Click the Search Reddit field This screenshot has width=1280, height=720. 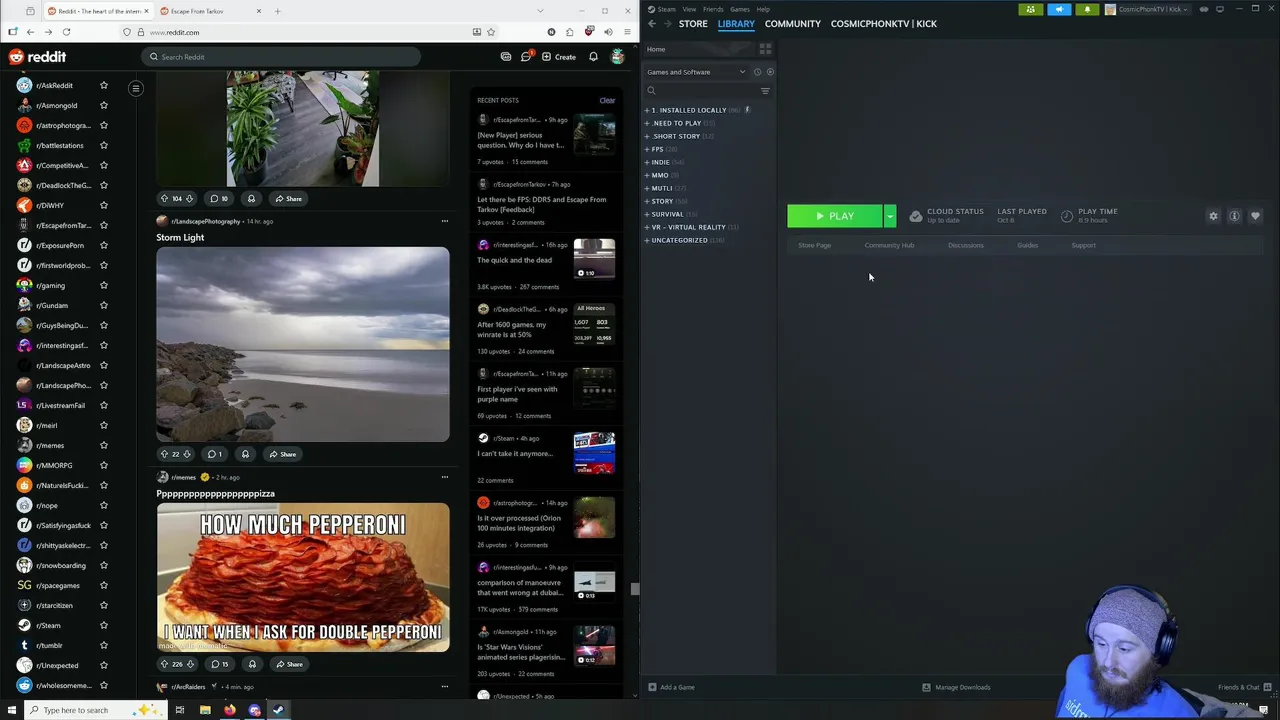(x=281, y=57)
